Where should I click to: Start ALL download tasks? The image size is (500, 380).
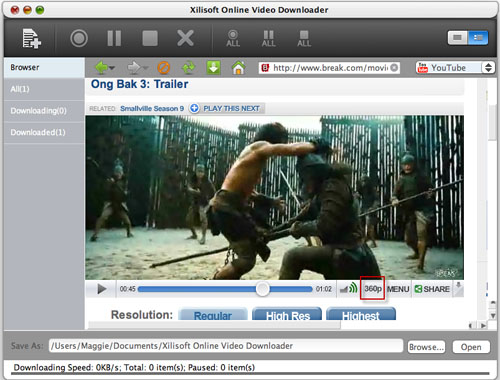[x=233, y=38]
